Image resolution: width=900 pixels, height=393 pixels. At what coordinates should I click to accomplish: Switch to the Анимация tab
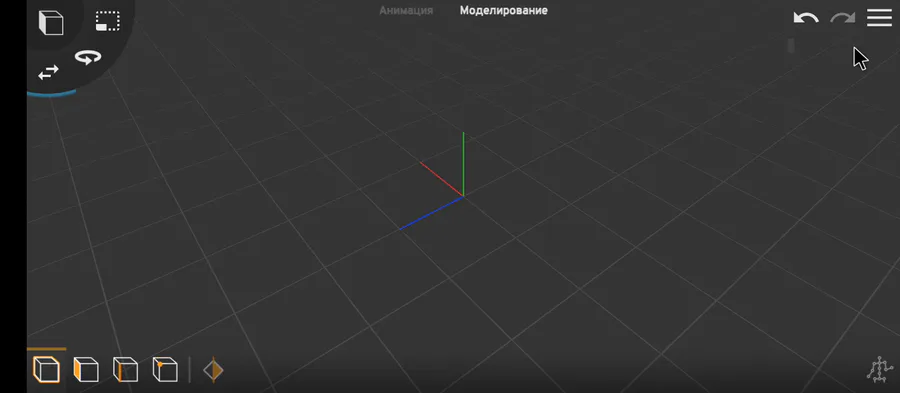click(x=406, y=10)
